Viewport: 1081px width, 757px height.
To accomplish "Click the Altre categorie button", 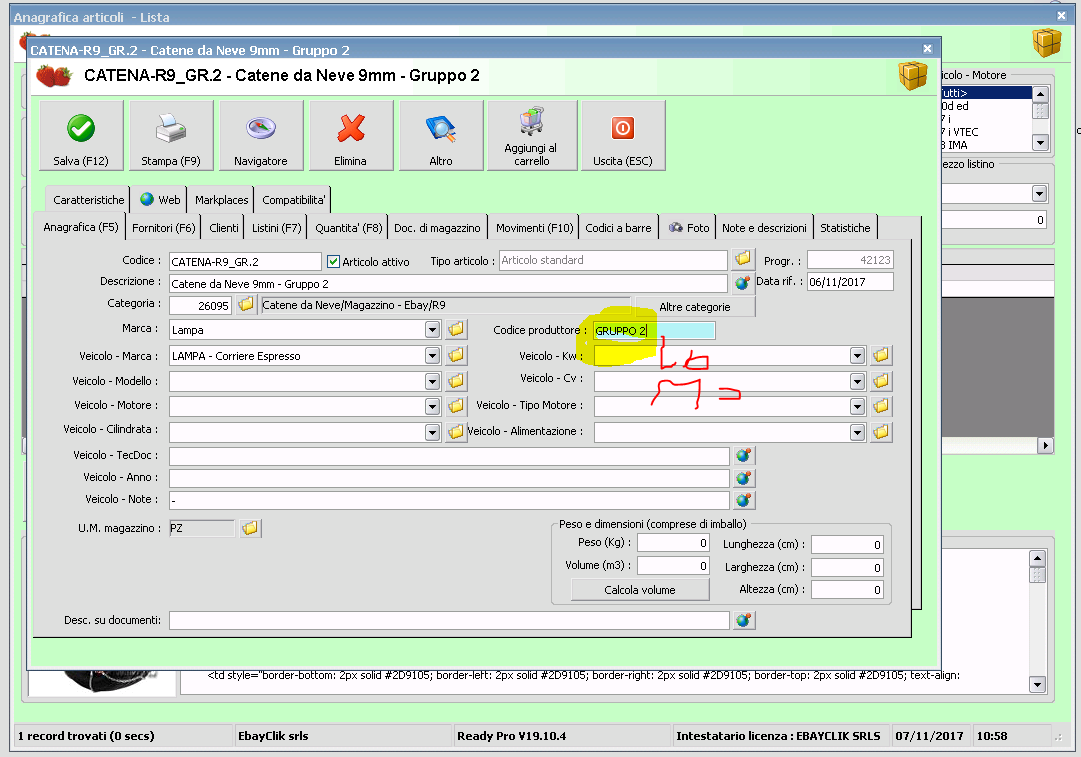I will click(694, 307).
